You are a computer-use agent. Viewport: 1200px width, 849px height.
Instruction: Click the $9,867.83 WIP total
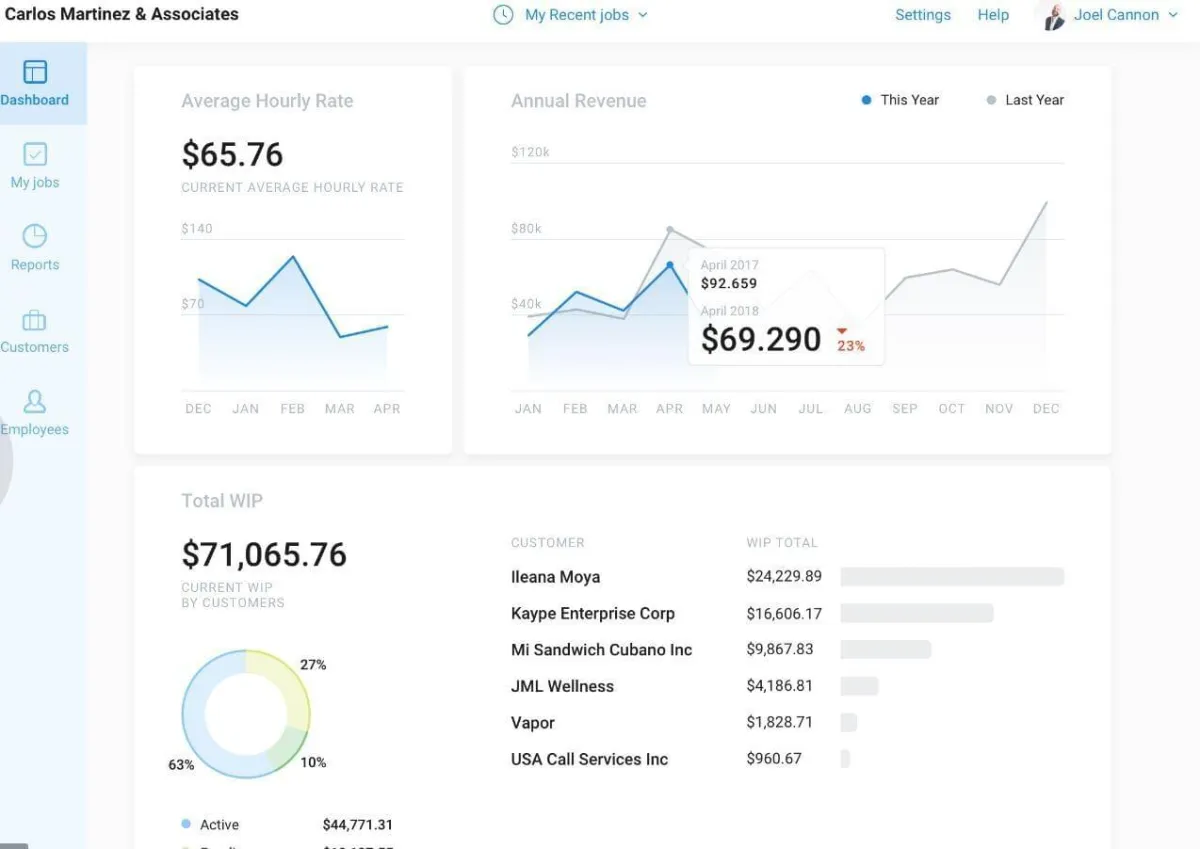point(780,649)
